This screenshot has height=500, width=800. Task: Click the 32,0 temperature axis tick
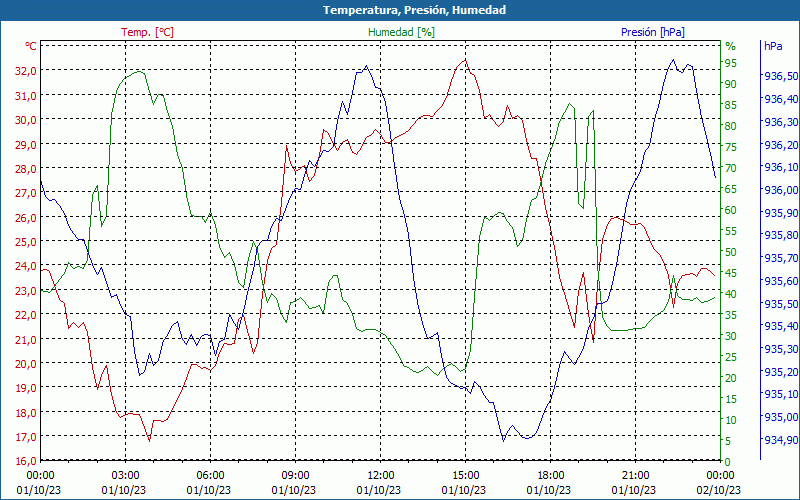coord(25,71)
